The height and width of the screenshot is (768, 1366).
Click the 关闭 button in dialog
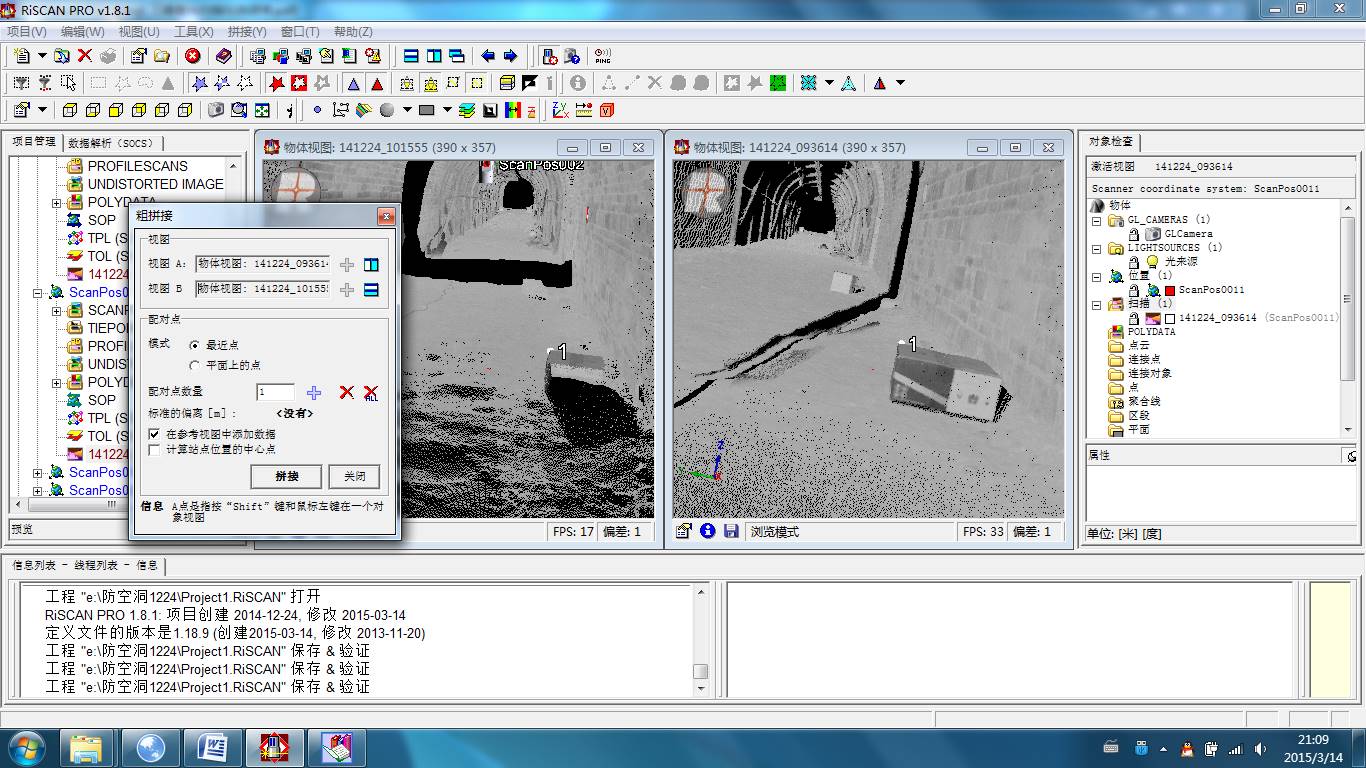pos(354,476)
